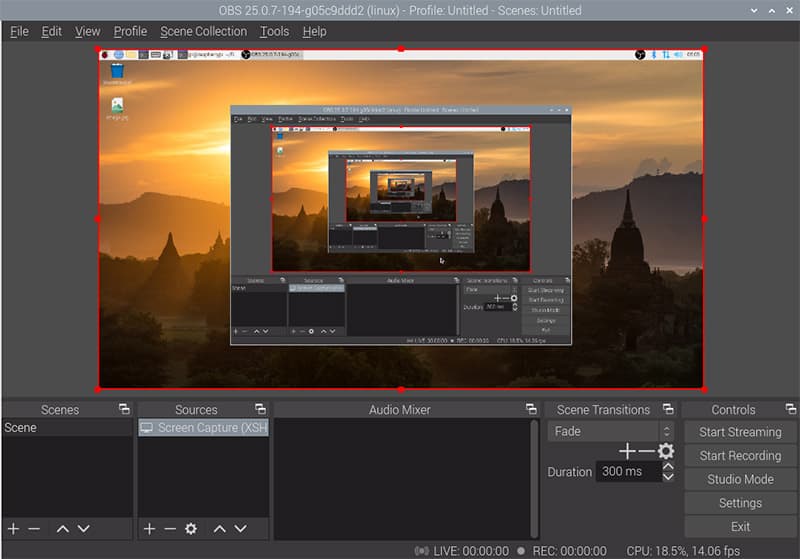
Task: Decrease the Duration with the down arrow
Action: pyautogui.click(x=668, y=477)
